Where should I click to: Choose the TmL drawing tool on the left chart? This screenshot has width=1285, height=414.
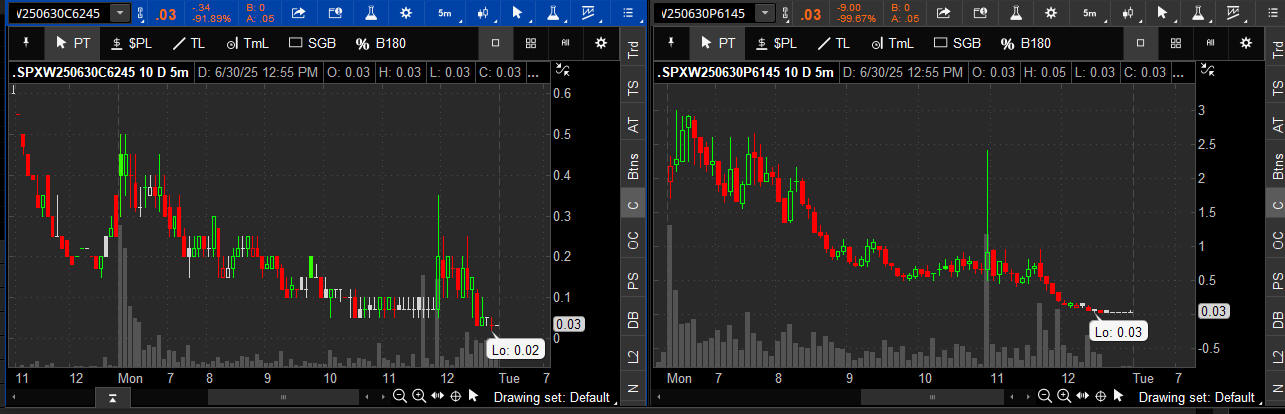click(x=248, y=43)
